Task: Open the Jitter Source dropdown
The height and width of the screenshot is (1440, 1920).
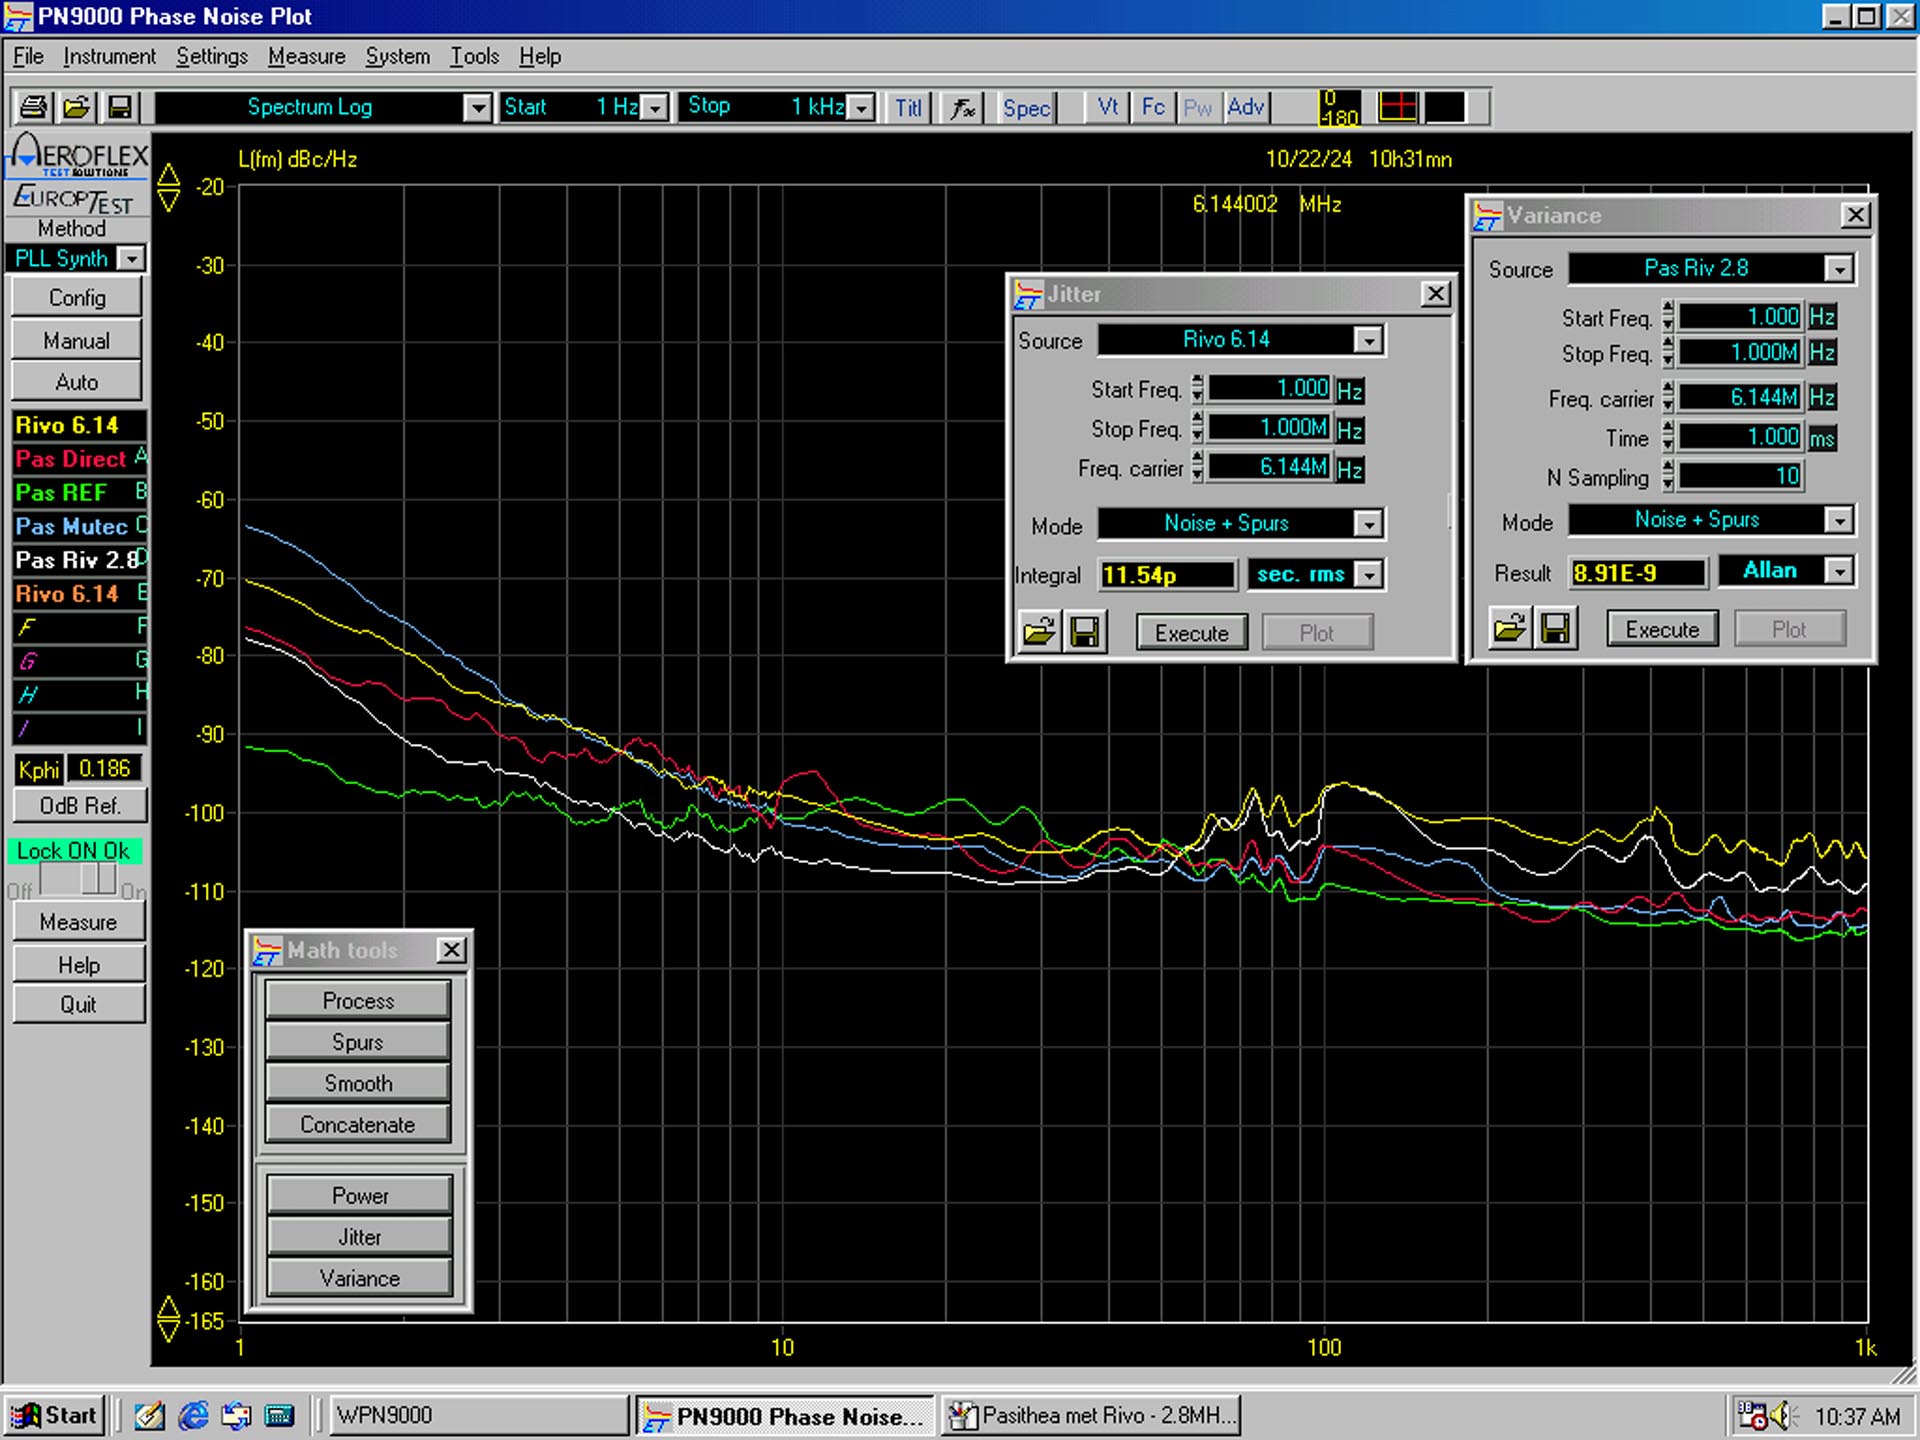Action: (1369, 340)
